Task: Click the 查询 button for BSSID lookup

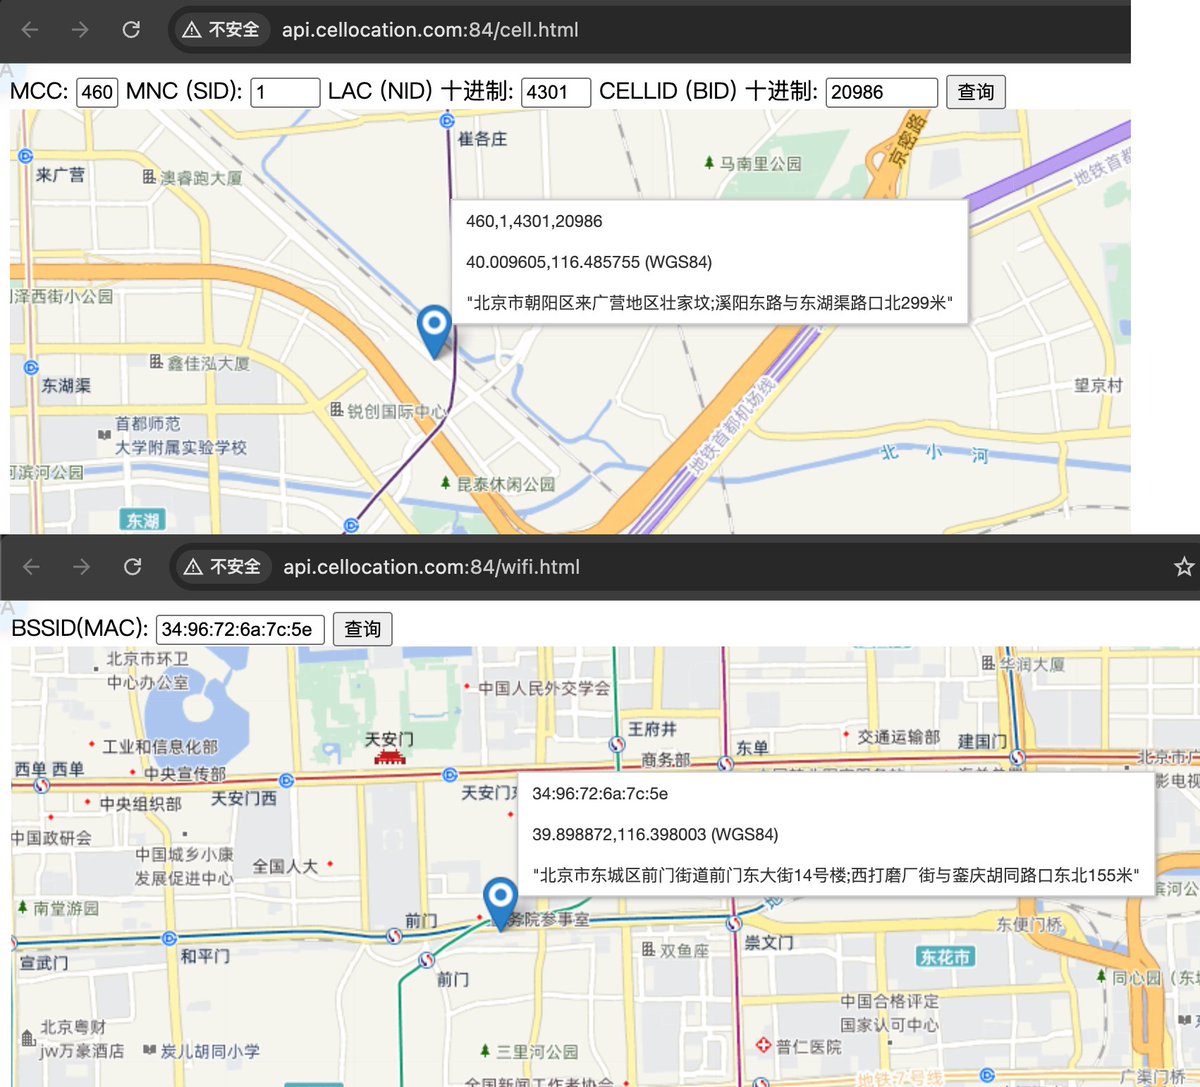Action: point(362,629)
